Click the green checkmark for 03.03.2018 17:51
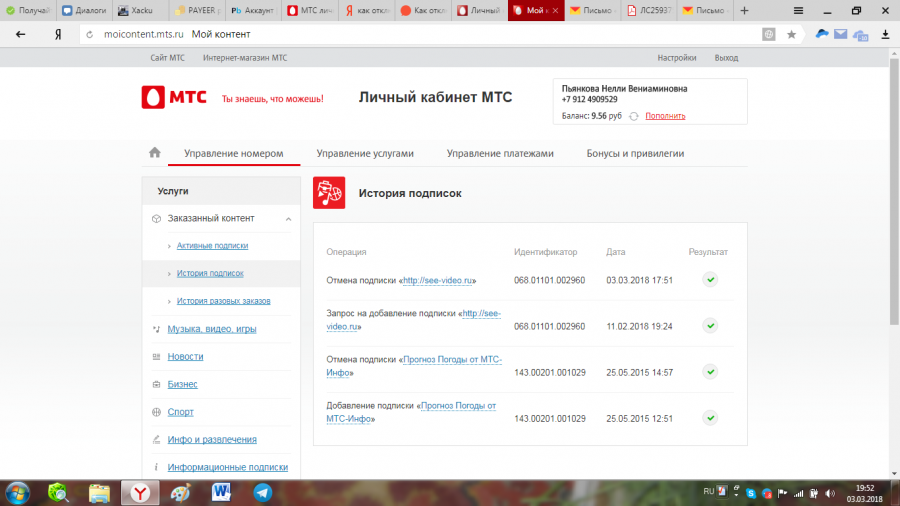Screen dimensions: 900x506 (711, 279)
